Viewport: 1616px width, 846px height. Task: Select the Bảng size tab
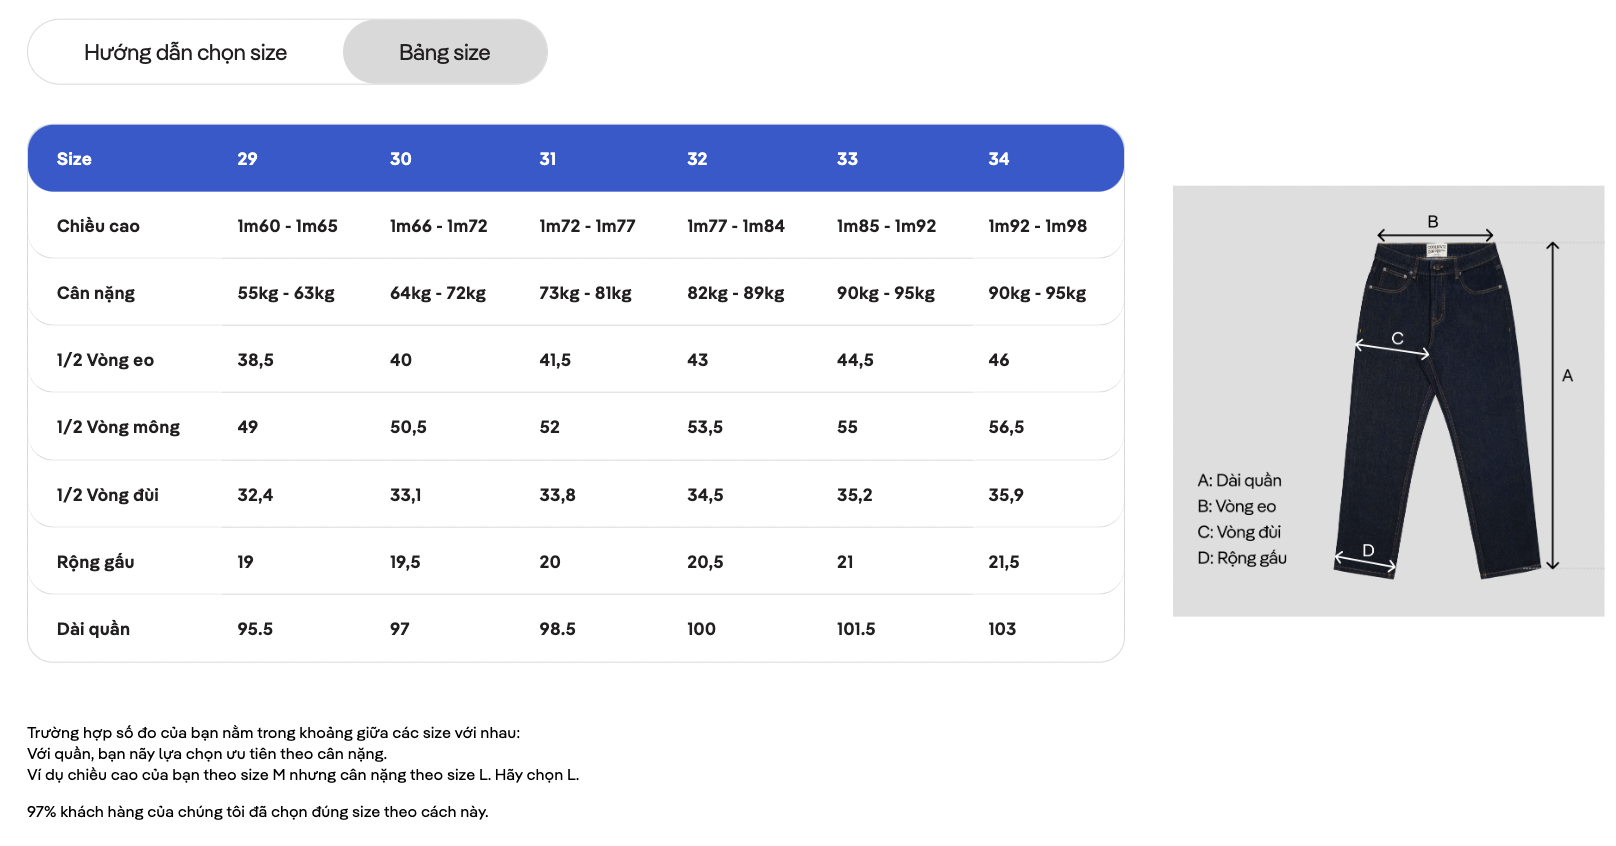pyautogui.click(x=445, y=52)
